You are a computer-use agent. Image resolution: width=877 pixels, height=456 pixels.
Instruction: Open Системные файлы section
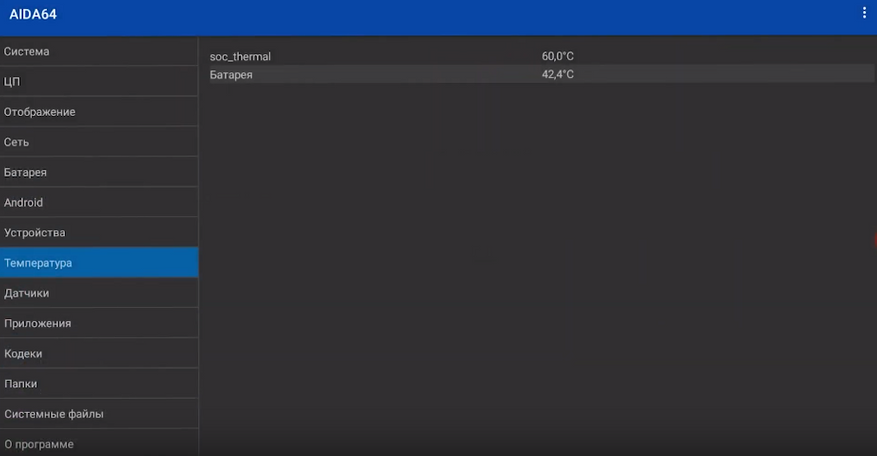[x=99, y=414]
